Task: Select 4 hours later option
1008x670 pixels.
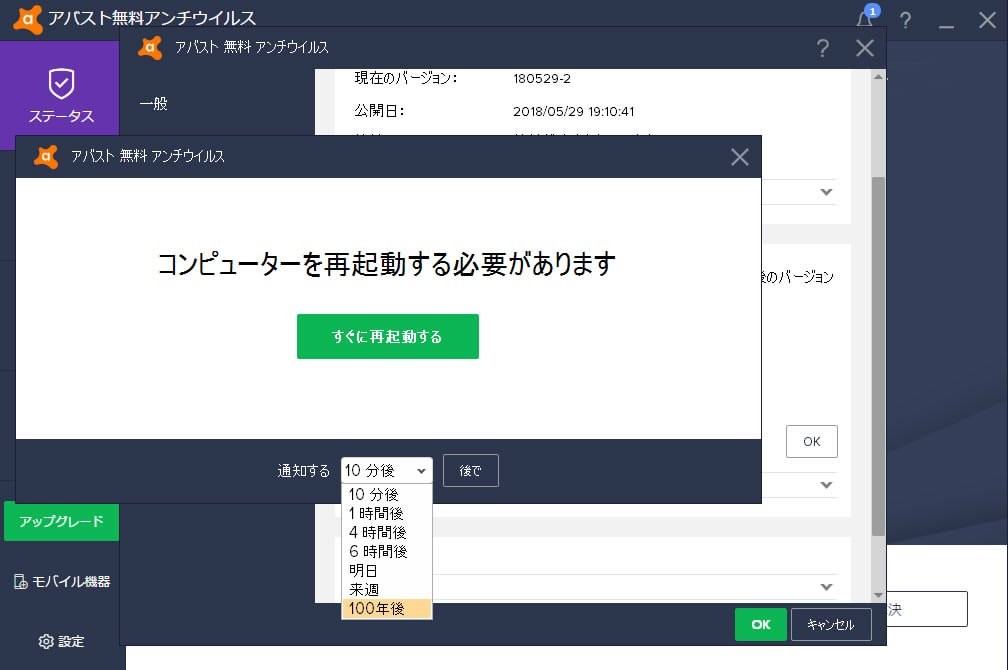Action: [x=387, y=532]
